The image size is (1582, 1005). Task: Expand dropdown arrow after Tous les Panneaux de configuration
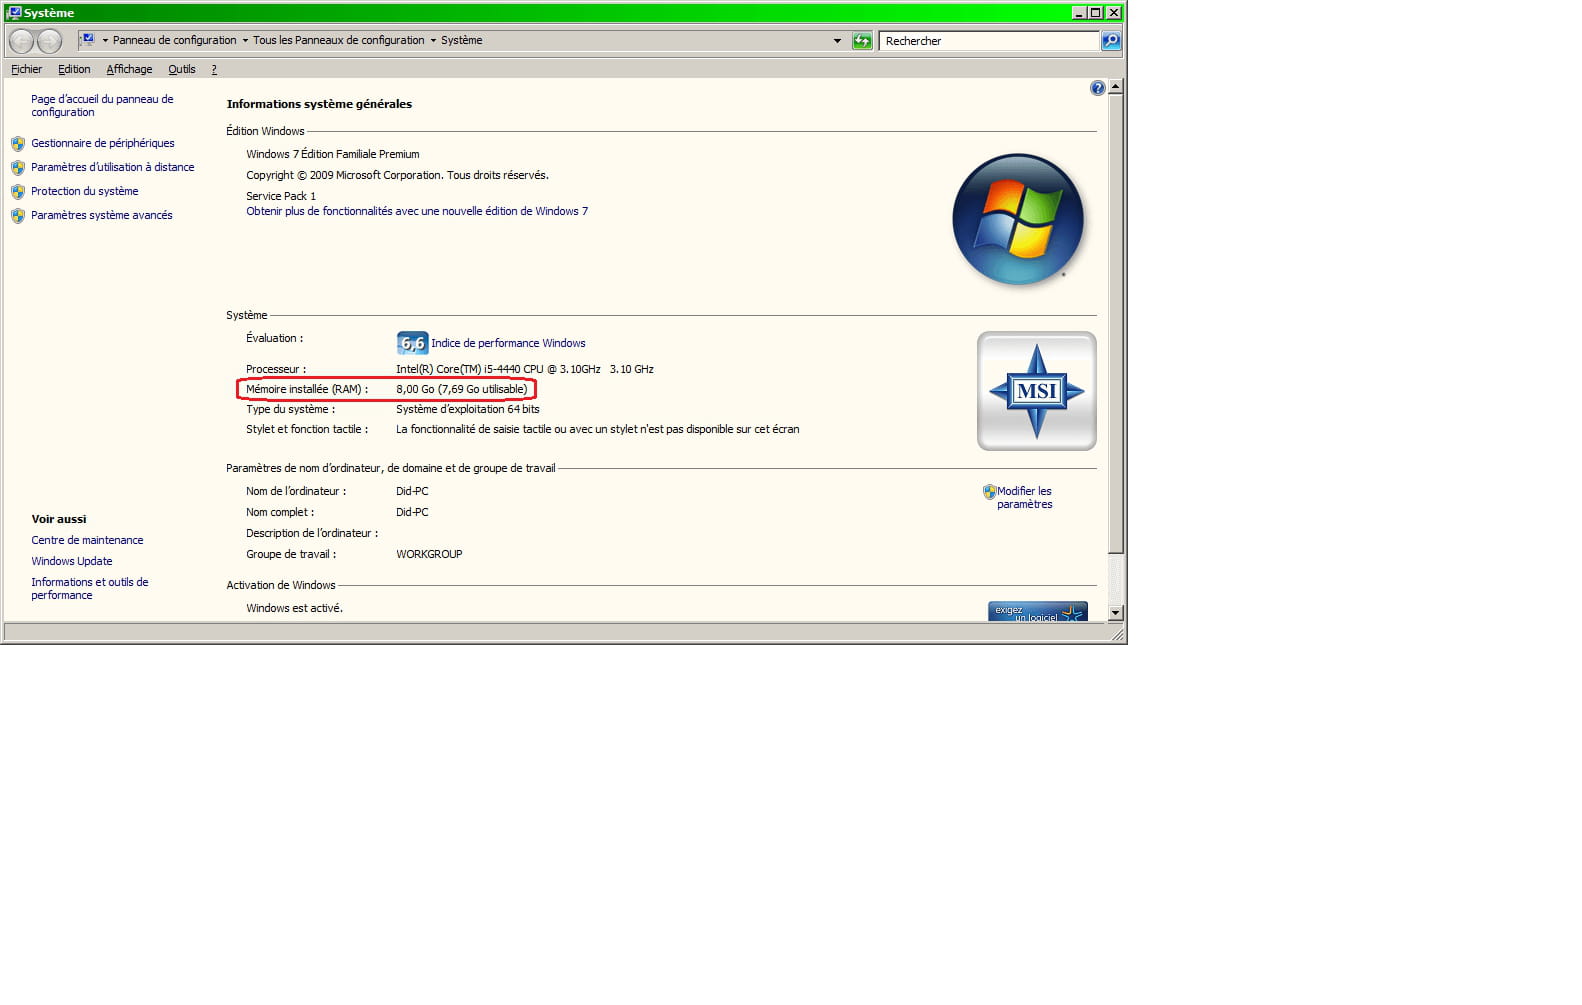[433, 41]
